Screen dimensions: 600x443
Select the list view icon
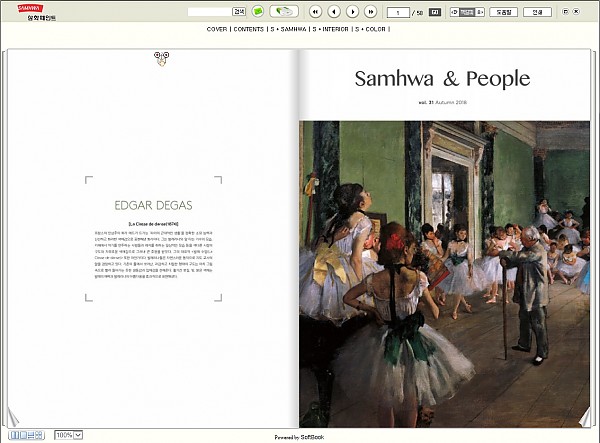(31, 435)
